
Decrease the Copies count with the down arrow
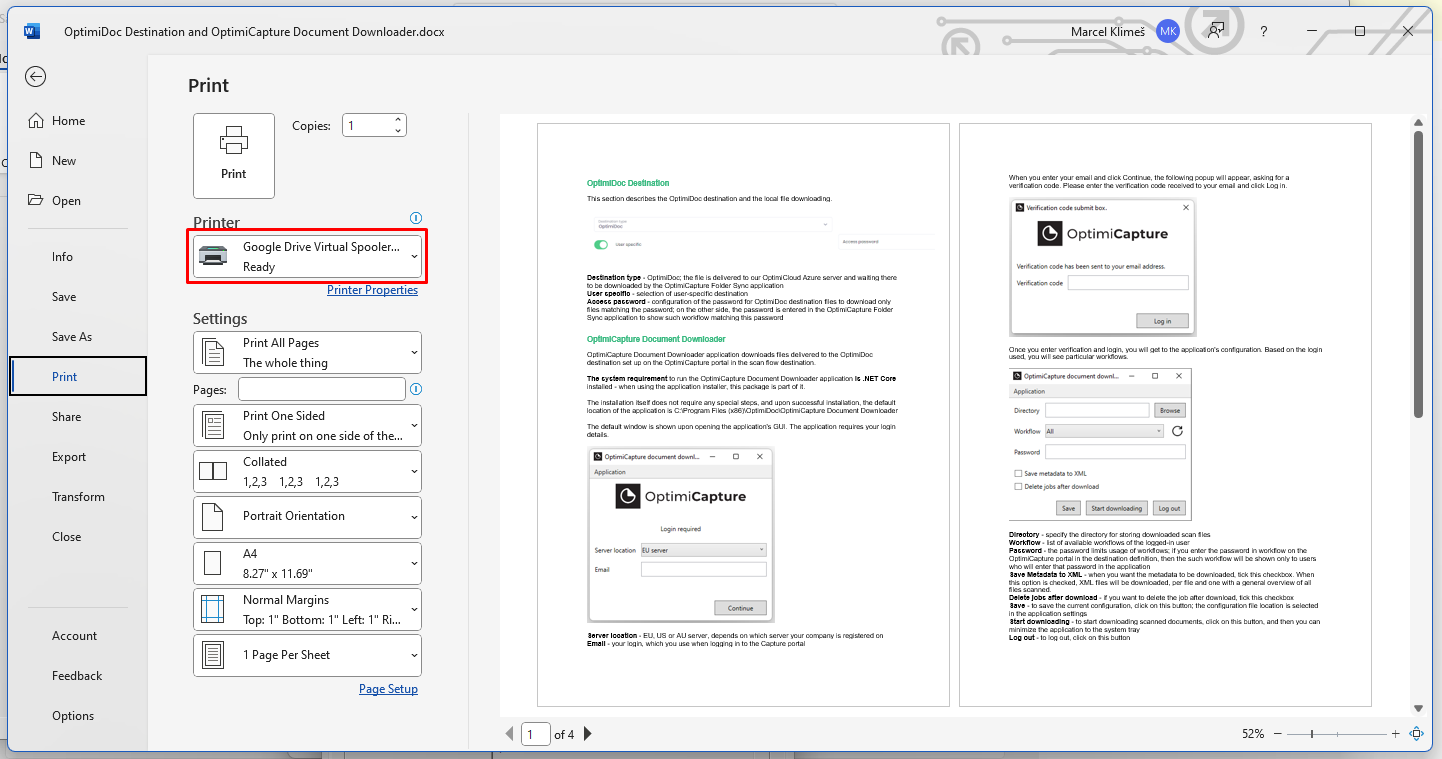click(x=398, y=131)
